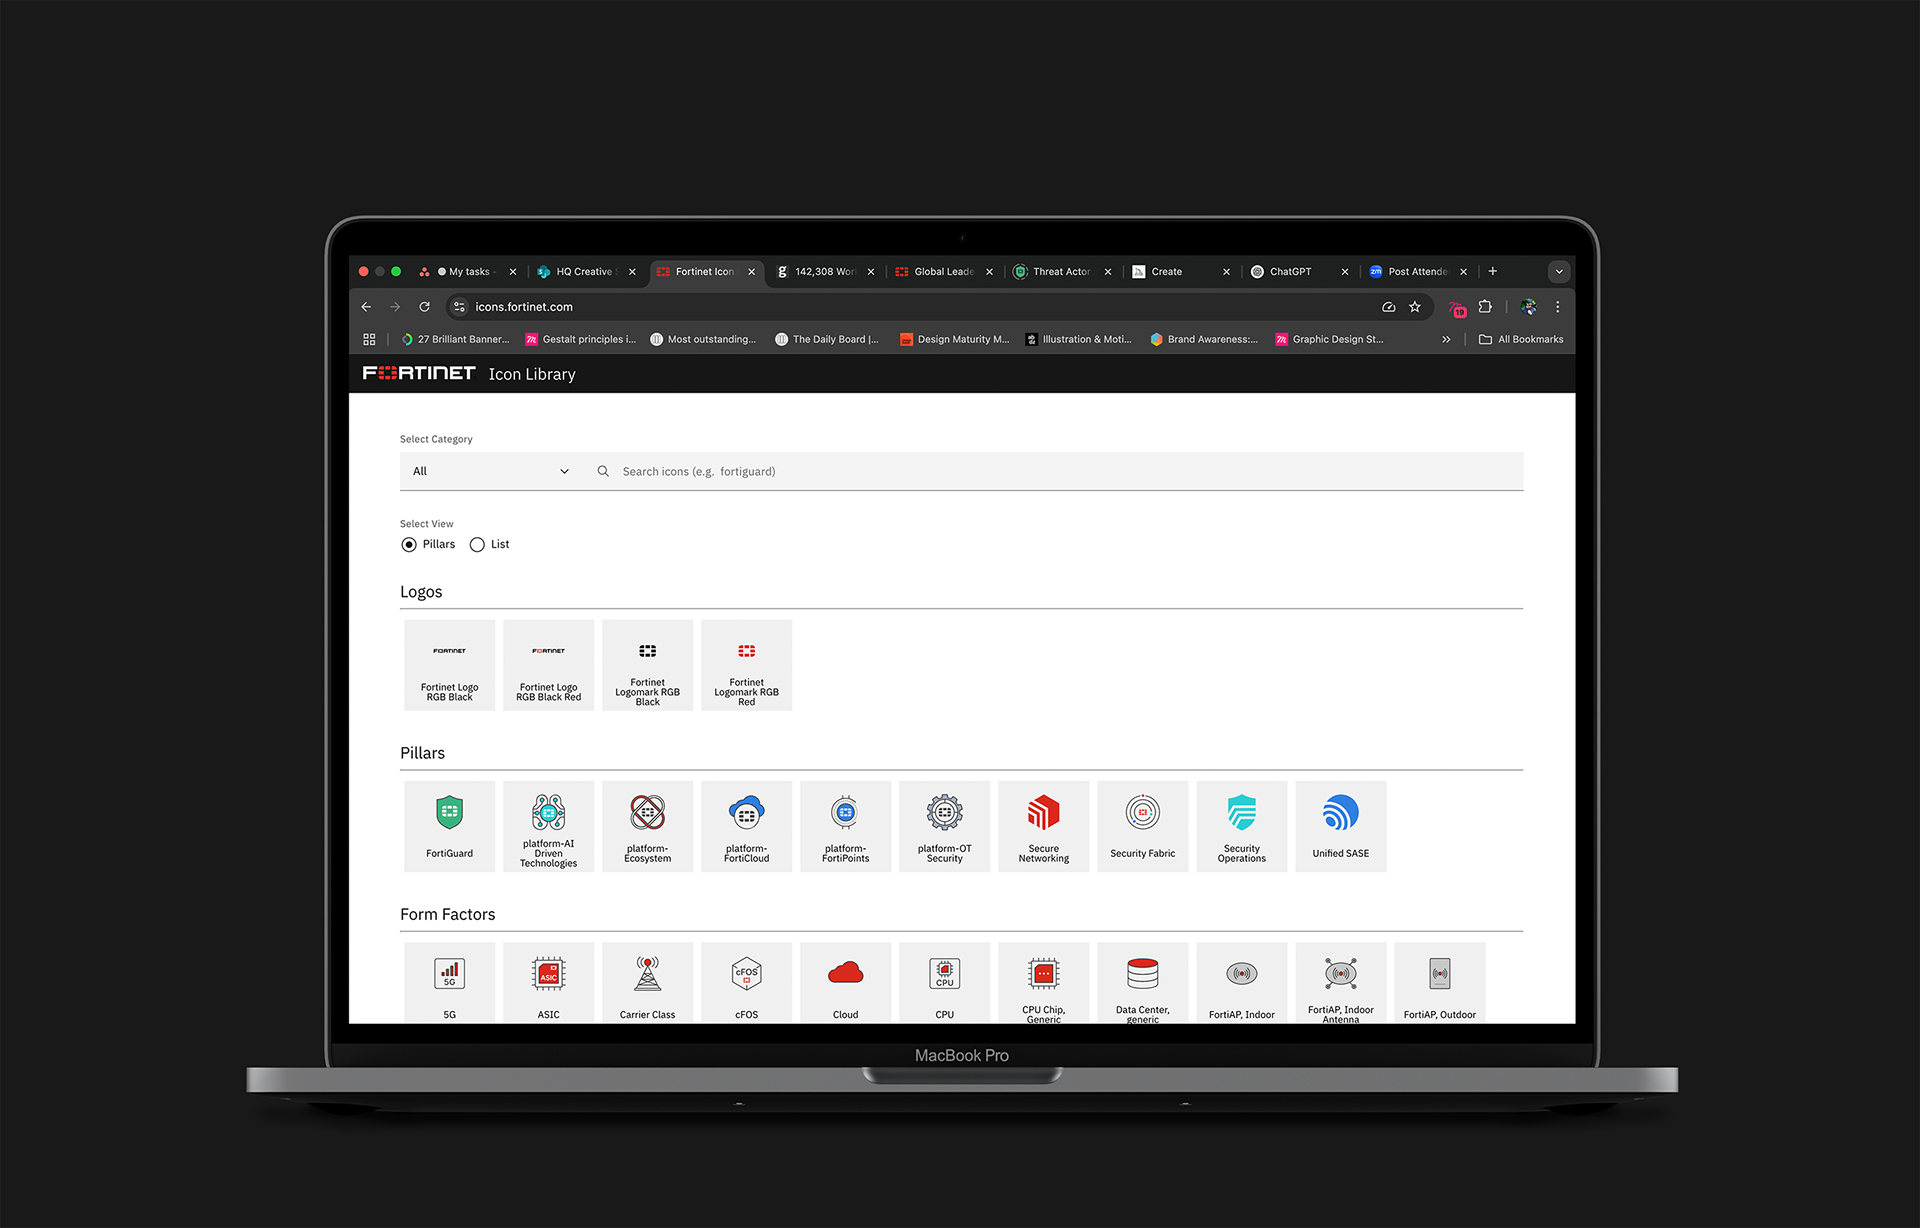This screenshot has height=1228, width=1920.
Task: Switch to the My tasks tab
Action: (x=468, y=271)
